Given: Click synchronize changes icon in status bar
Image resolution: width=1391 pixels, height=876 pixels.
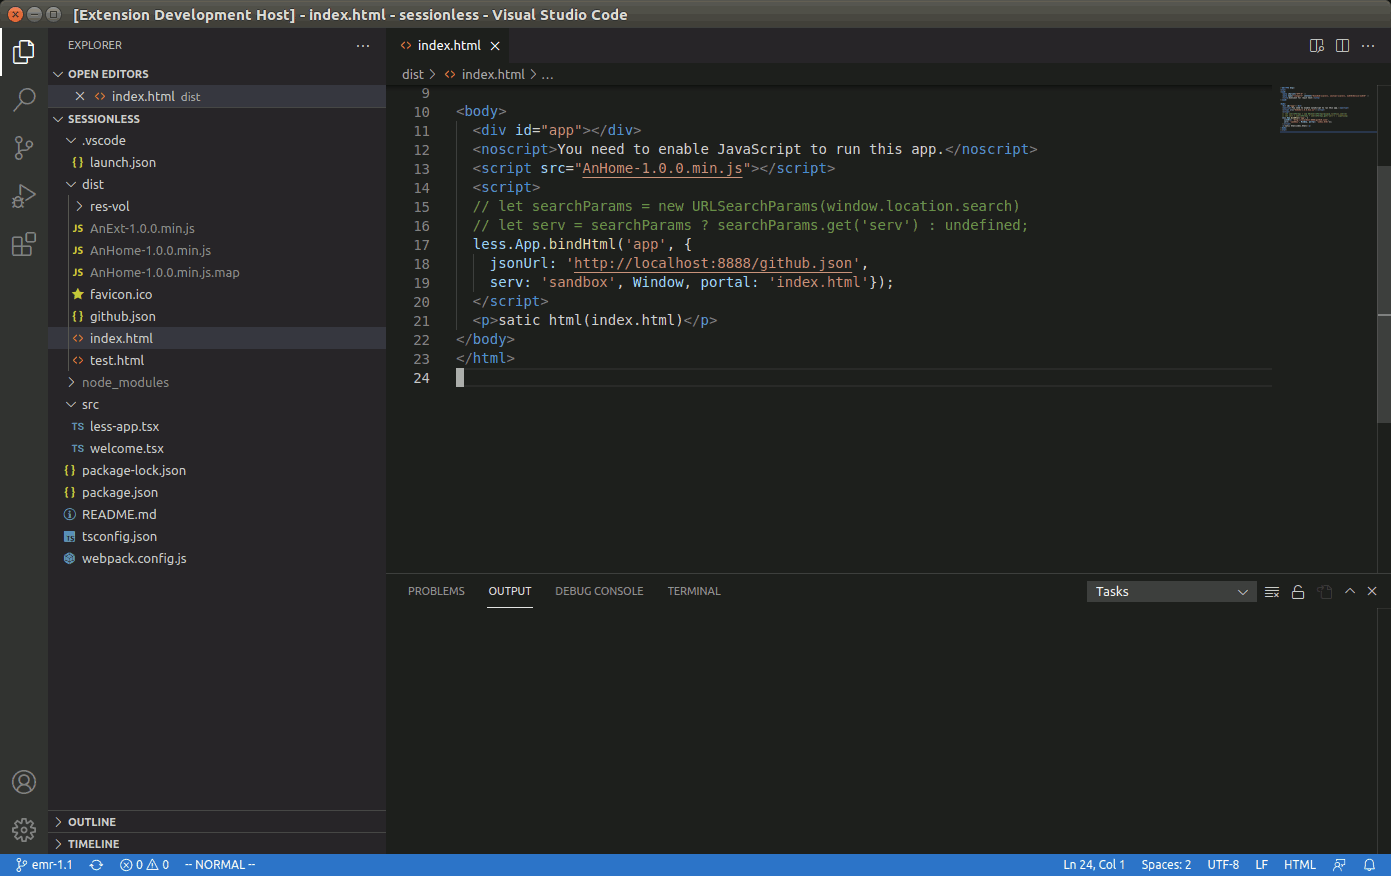Looking at the screenshot, I should pyautogui.click(x=96, y=865).
